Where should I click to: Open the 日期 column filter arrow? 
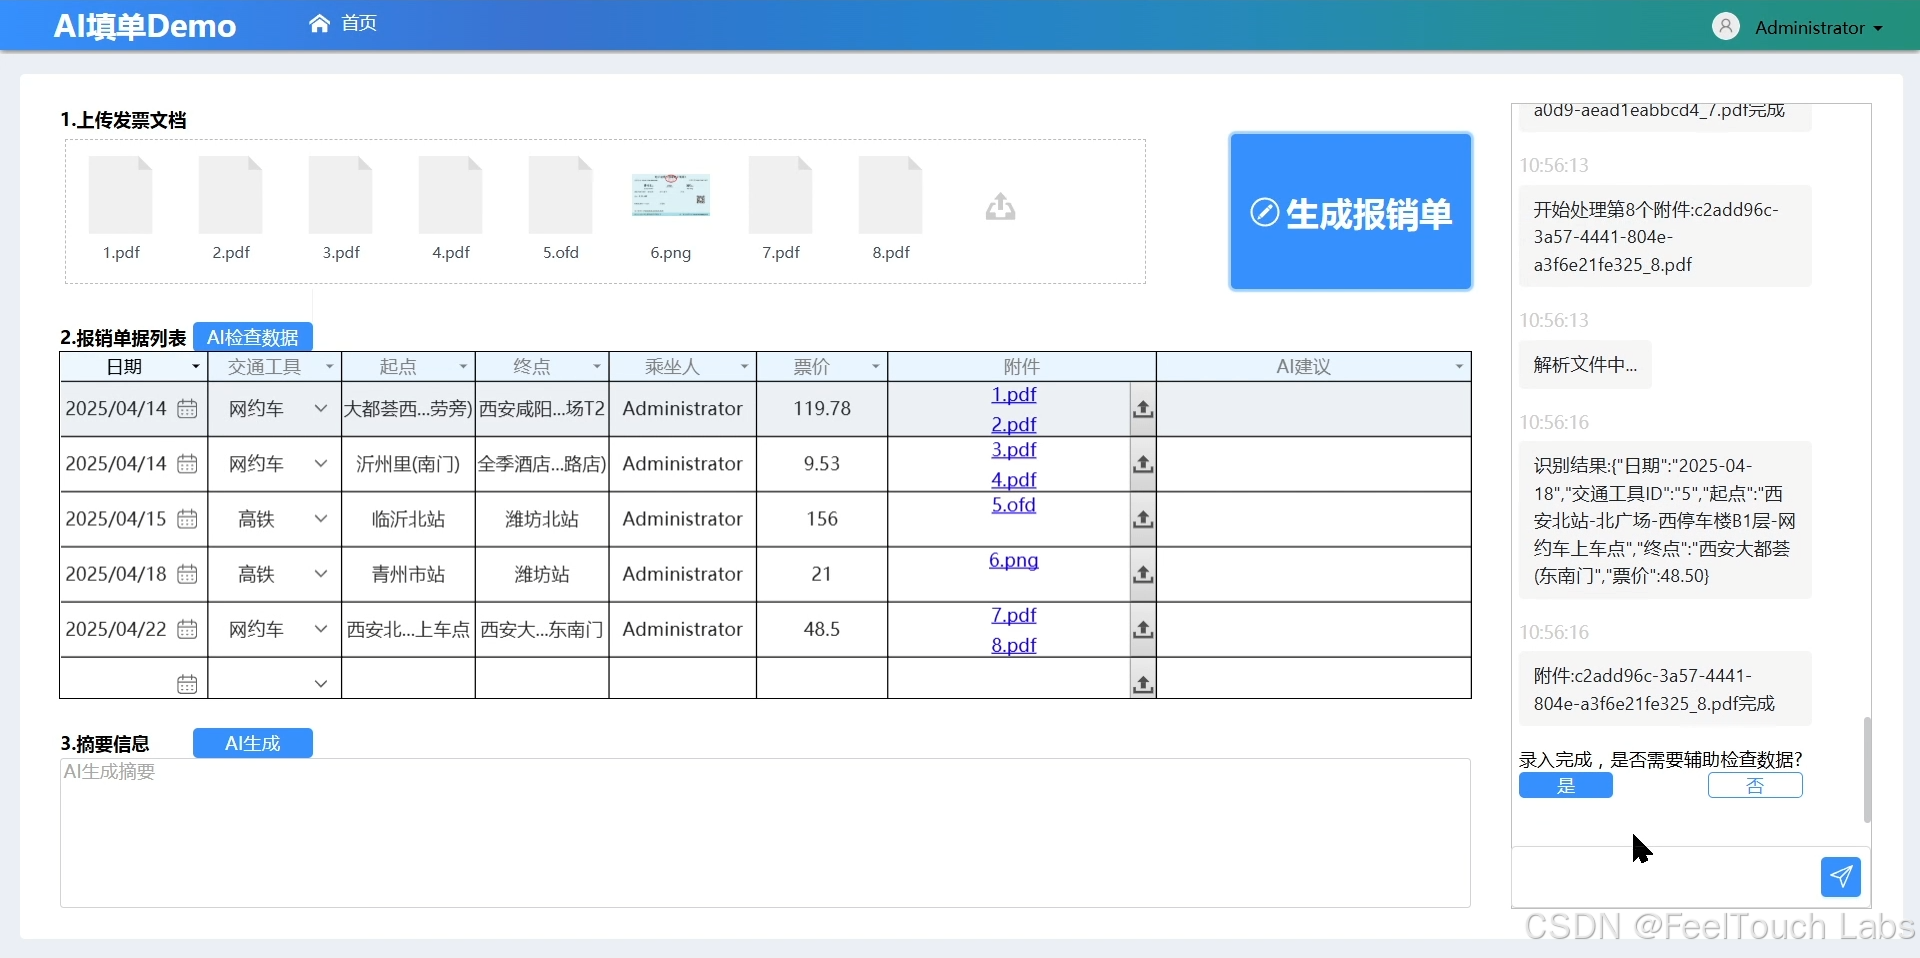(x=196, y=367)
